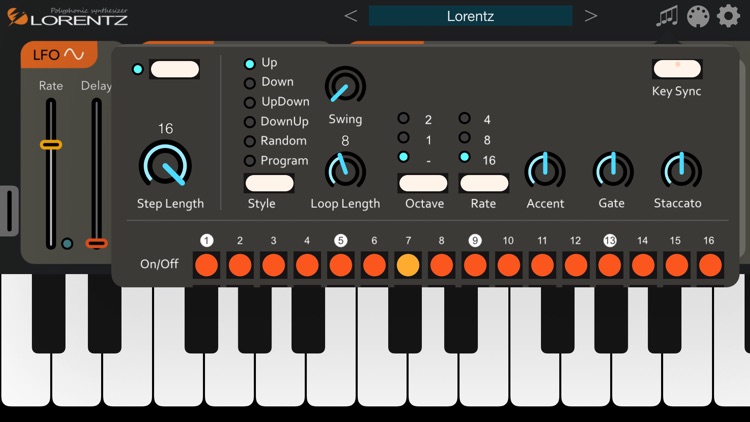Select the Program arpeggio style
Viewport: 750px width, 422px height.
(249, 161)
